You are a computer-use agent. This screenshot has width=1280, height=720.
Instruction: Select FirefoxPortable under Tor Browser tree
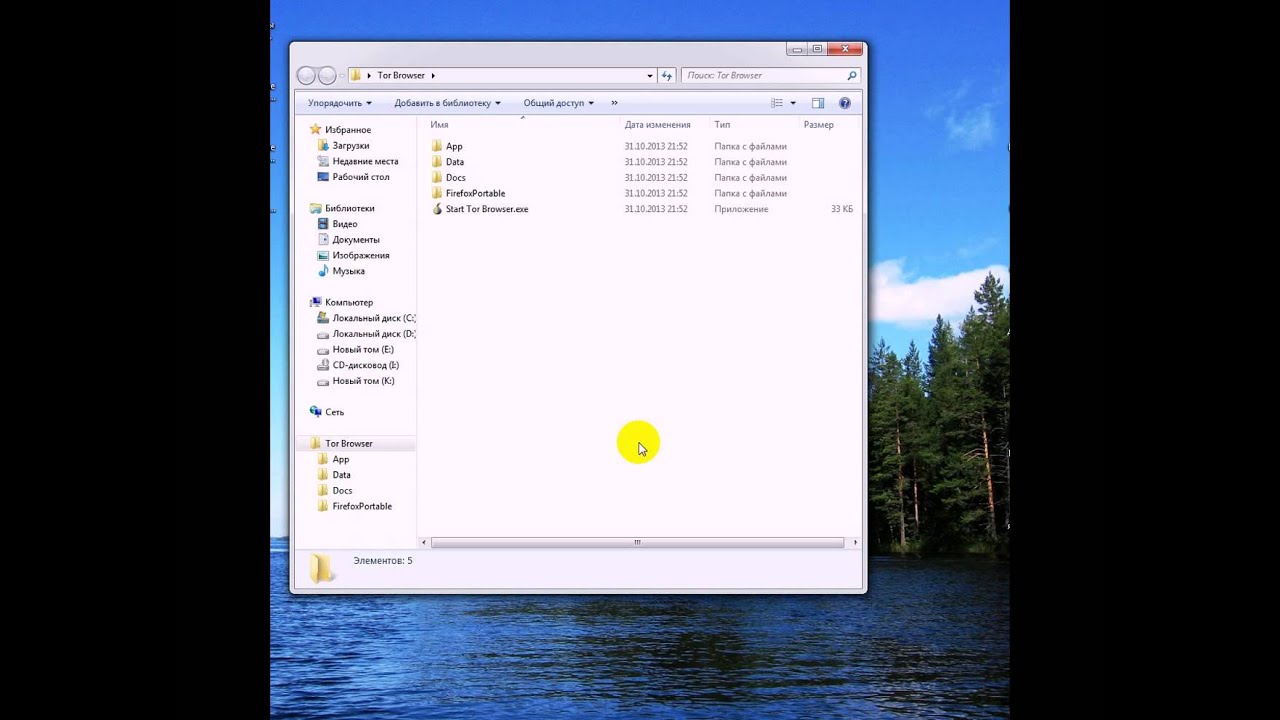tap(362, 506)
